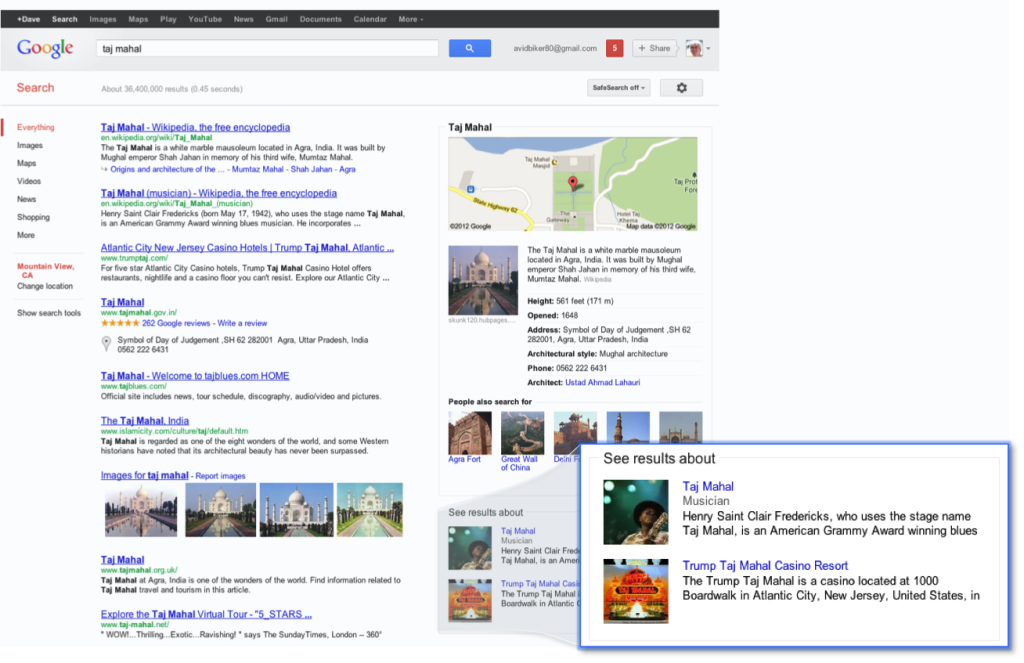Select +Dave in the top bar
The image size is (1024, 663).
[x=29, y=19]
